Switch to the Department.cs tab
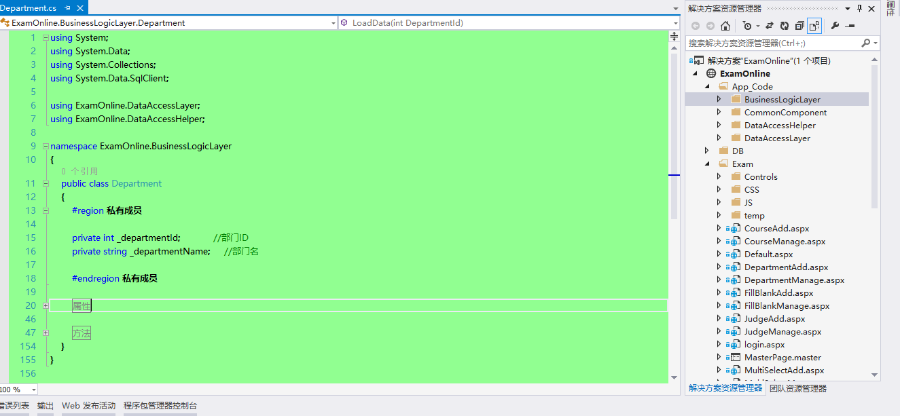This screenshot has height=416, width=900. coord(28,8)
